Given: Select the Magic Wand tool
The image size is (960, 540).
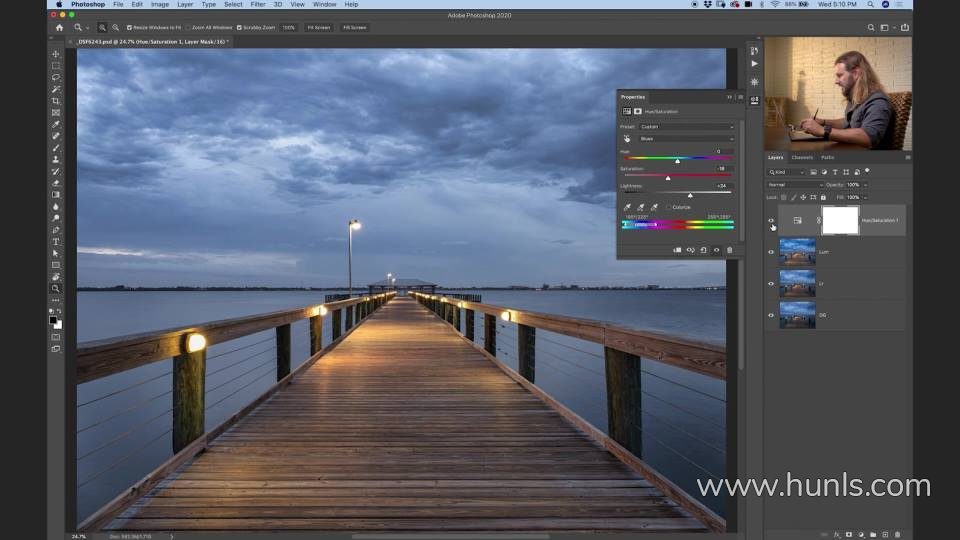Looking at the screenshot, I should point(56,89).
